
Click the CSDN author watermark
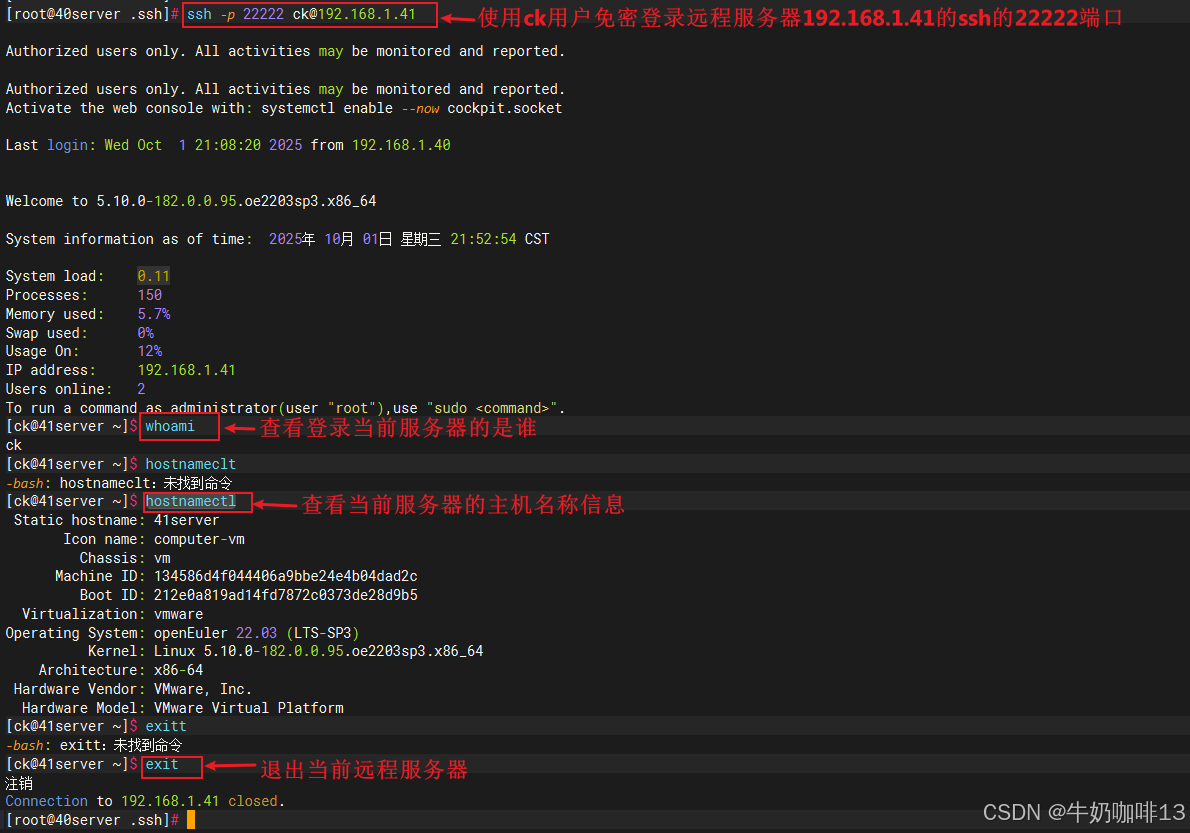1084,811
